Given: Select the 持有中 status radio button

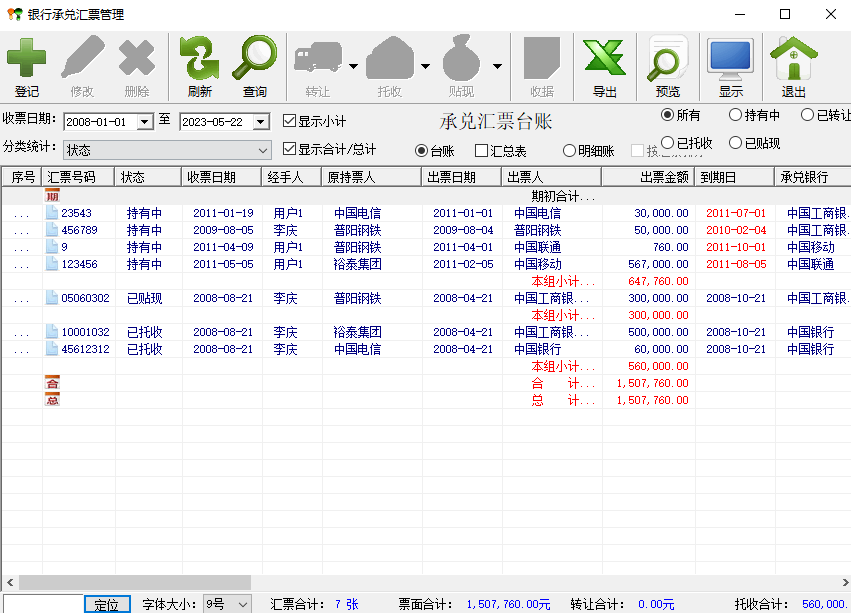Looking at the screenshot, I should click(x=735, y=115).
